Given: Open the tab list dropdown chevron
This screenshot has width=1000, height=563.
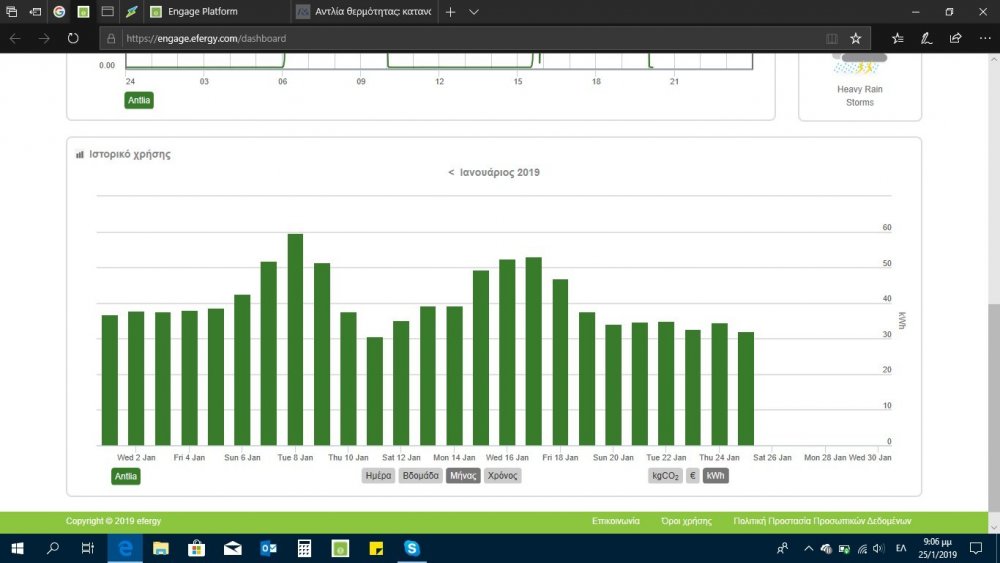Looking at the screenshot, I should (474, 12).
